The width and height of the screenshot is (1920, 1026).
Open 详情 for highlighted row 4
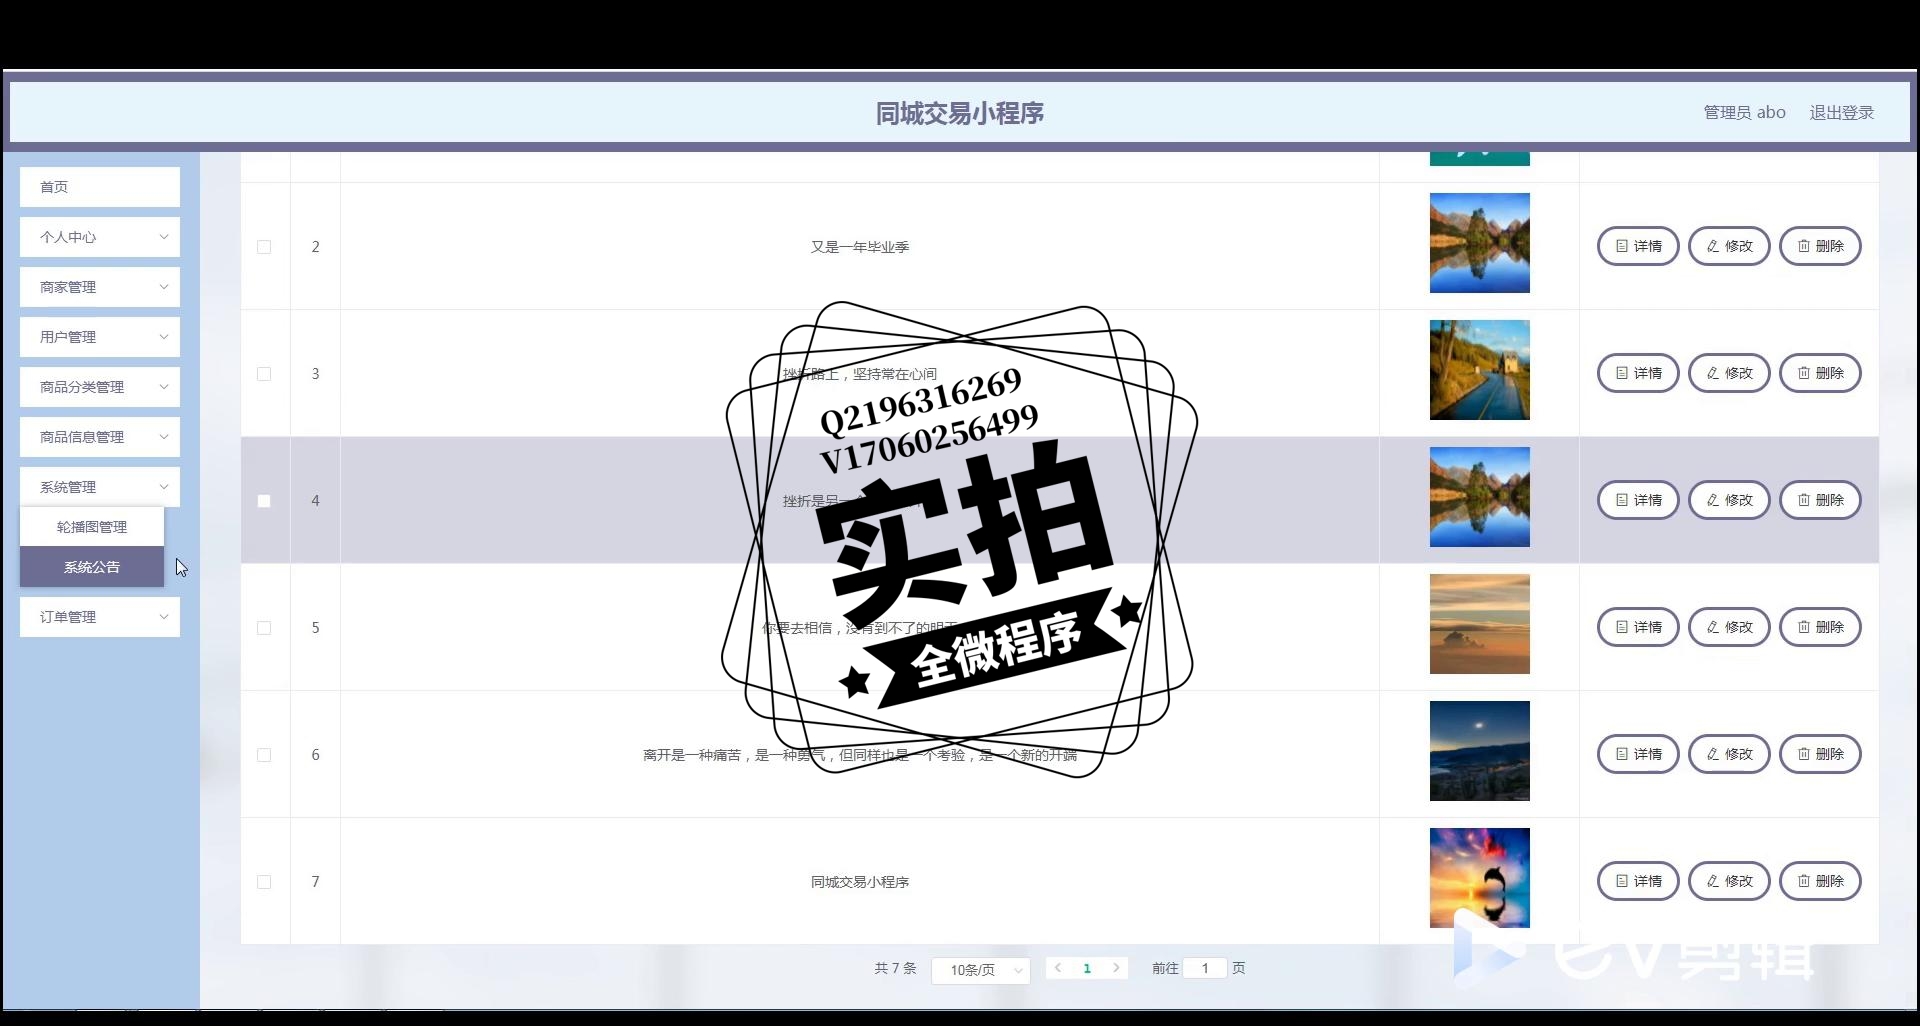(x=1638, y=500)
